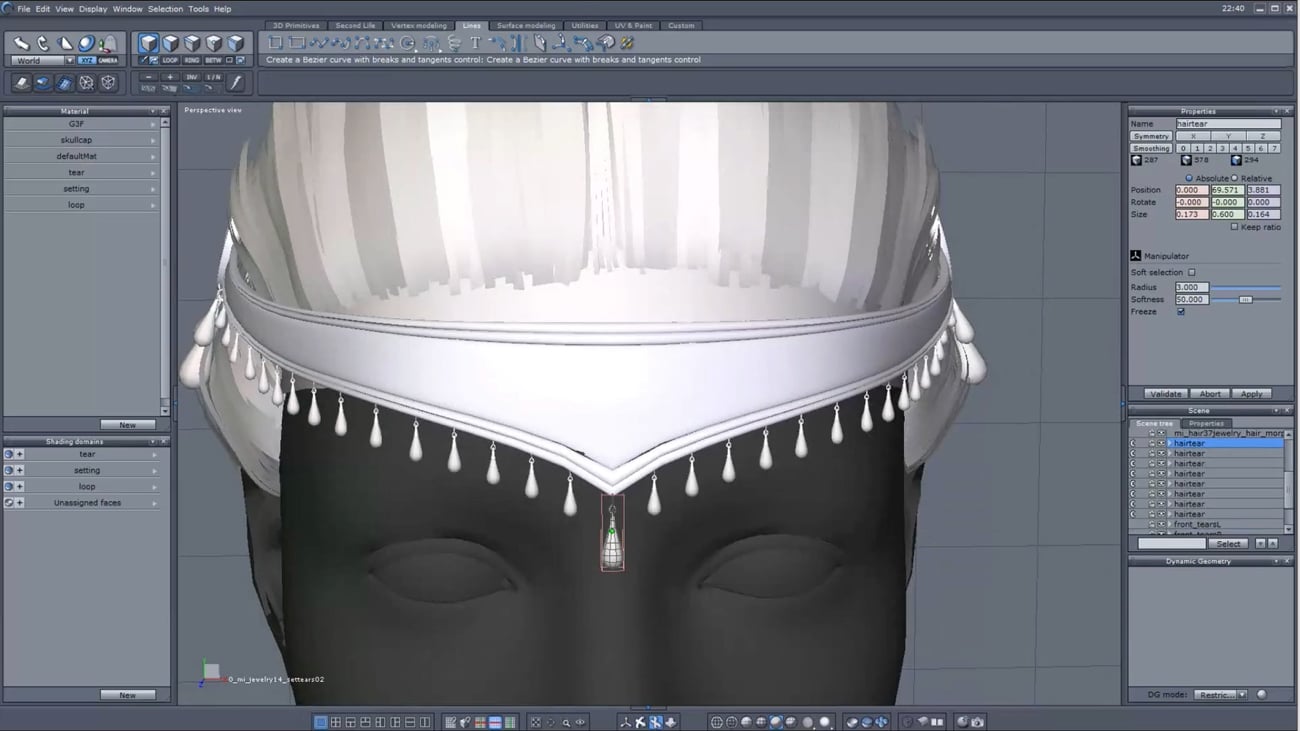This screenshot has height=731, width=1300.
Task: Click New in the Material panel
Action: [x=127, y=425]
